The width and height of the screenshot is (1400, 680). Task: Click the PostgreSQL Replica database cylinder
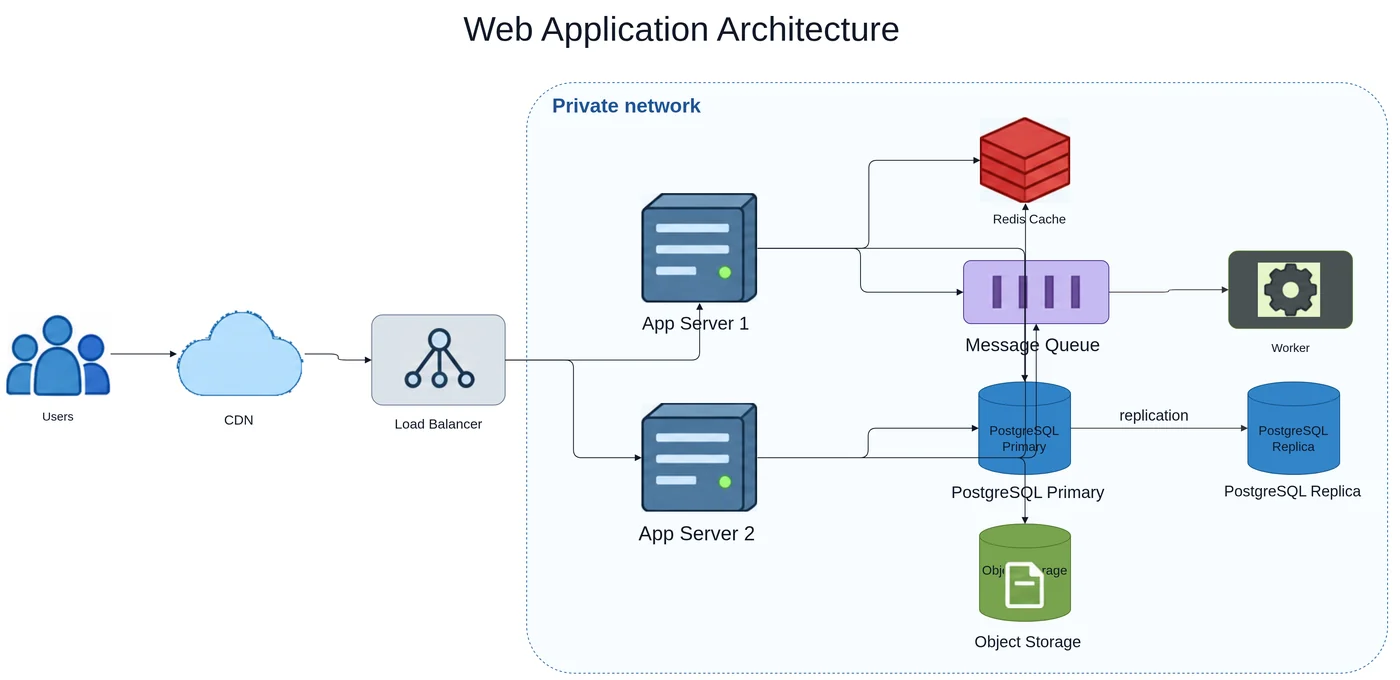point(1293,428)
